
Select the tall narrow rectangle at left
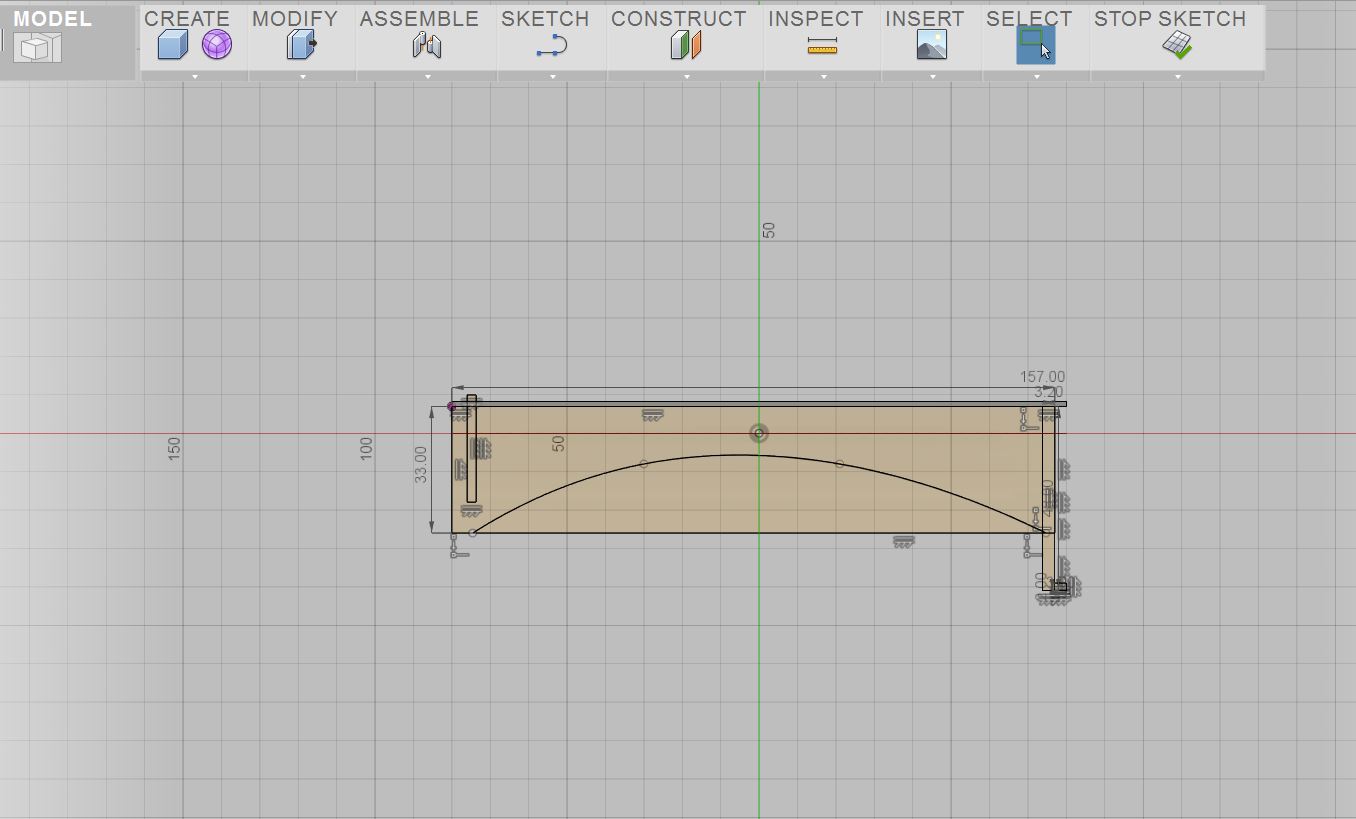(x=471, y=448)
